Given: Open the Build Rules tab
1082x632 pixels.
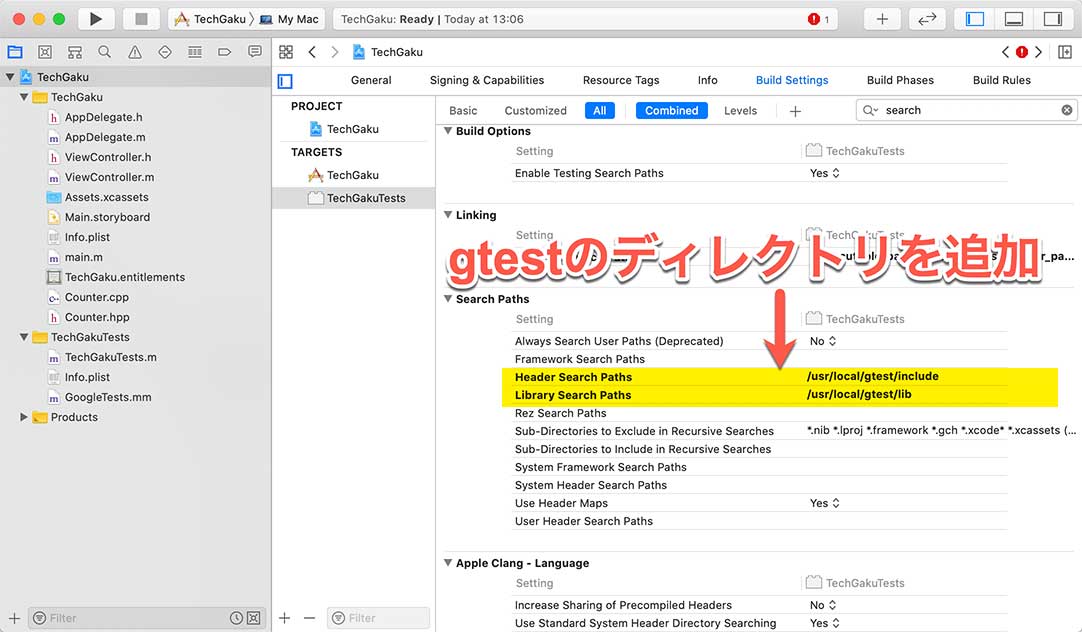Looking at the screenshot, I should tap(1001, 80).
